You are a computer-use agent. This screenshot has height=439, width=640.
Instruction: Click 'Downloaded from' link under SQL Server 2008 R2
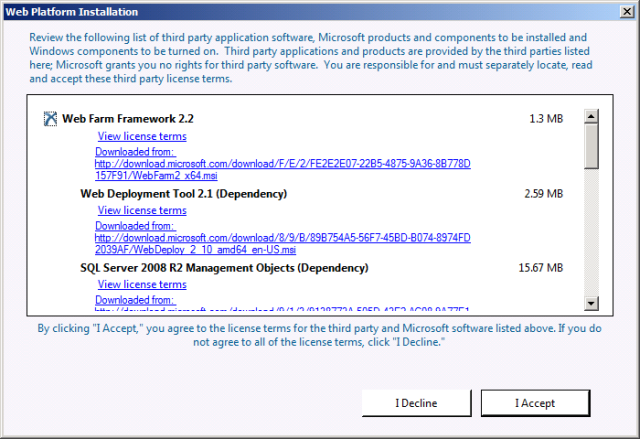tap(135, 299)
